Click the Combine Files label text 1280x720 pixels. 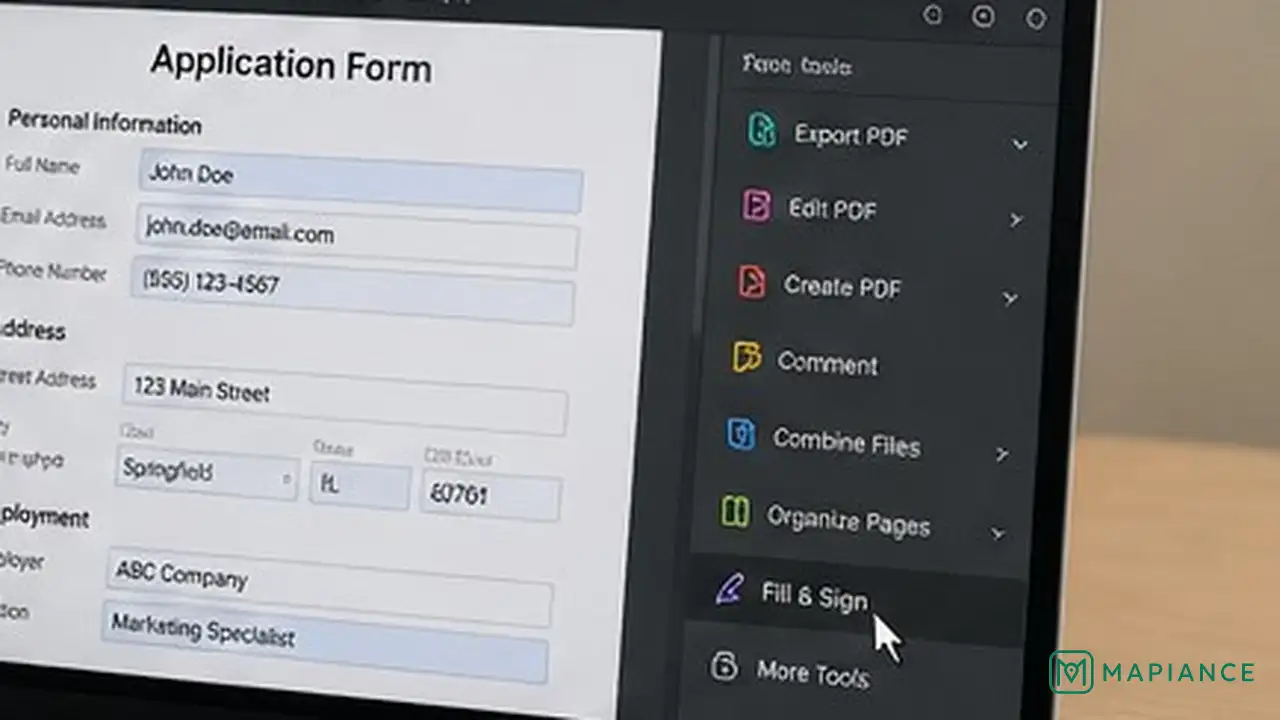coord(846,442)
